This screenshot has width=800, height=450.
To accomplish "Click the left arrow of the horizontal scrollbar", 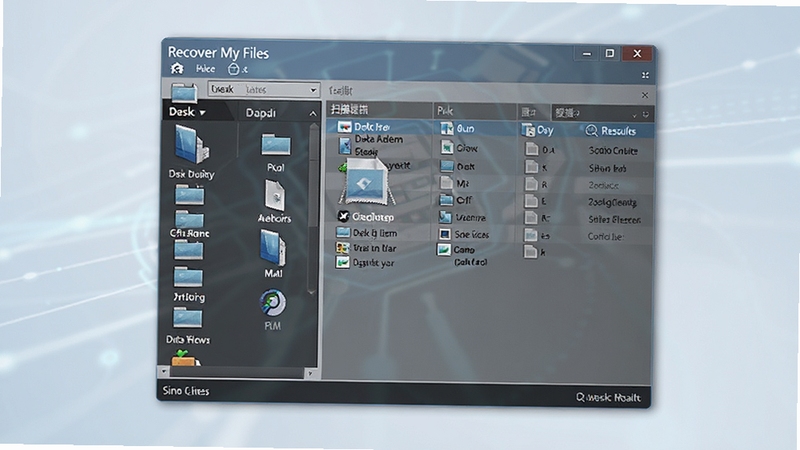I will click(x=163, y=372).
